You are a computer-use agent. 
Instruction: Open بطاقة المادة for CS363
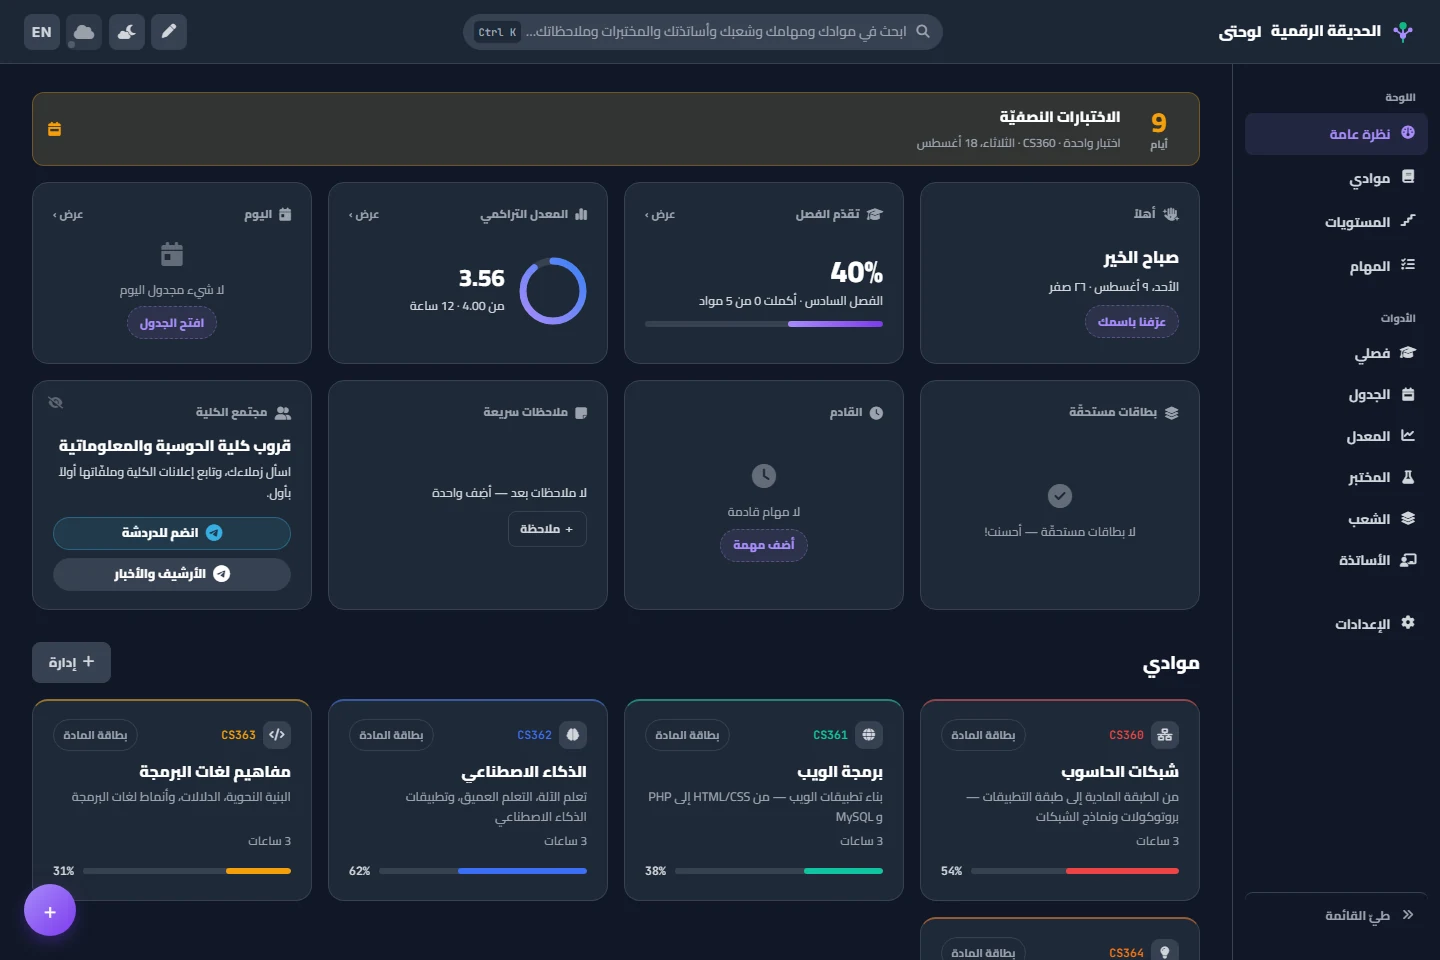[x=95, y=735]
